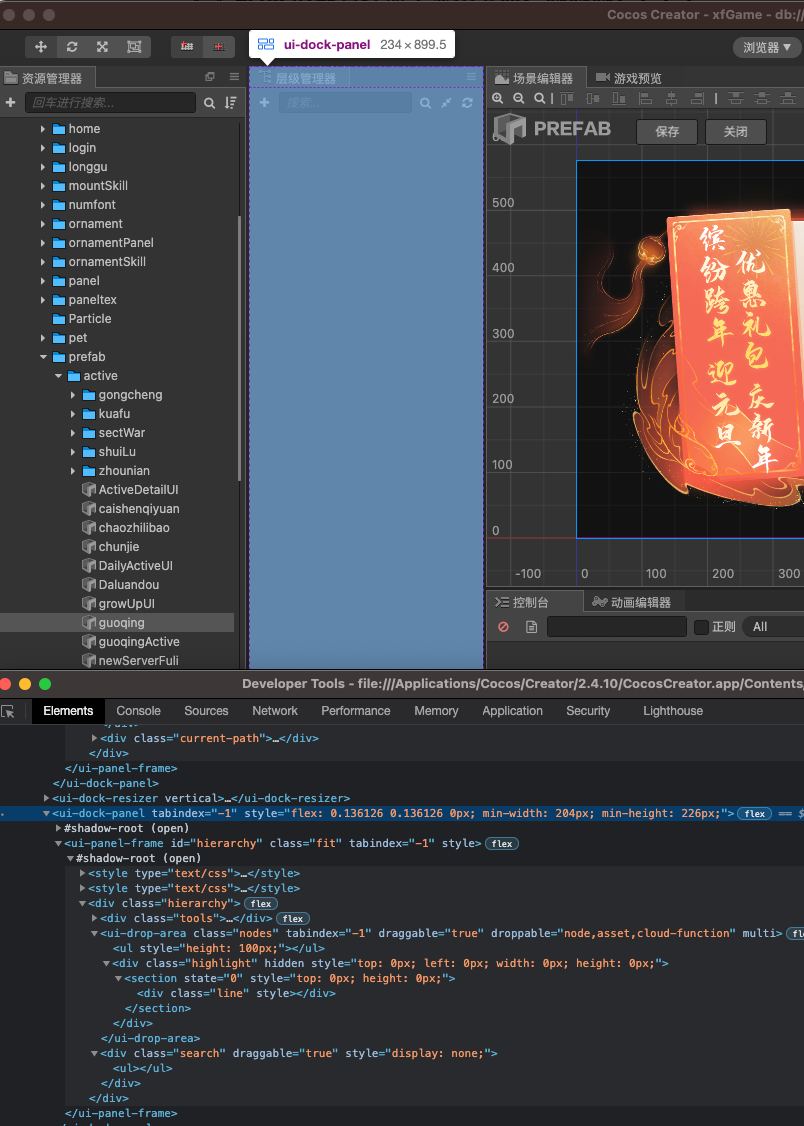This screenshot has height=1126, width=804.
Task: Click the plus icon in the assets panel
Action: (x=10, y=103)
